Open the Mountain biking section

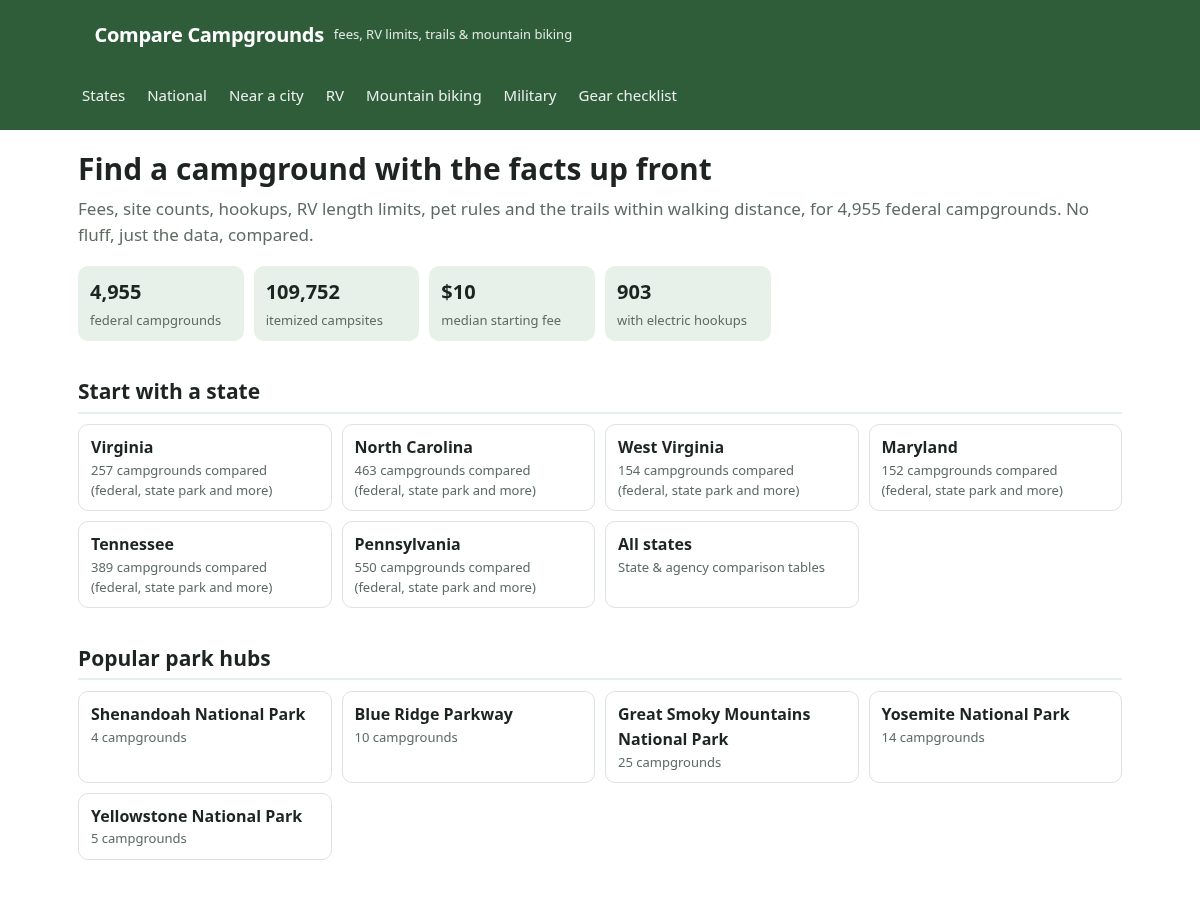(x=424, y=96)
